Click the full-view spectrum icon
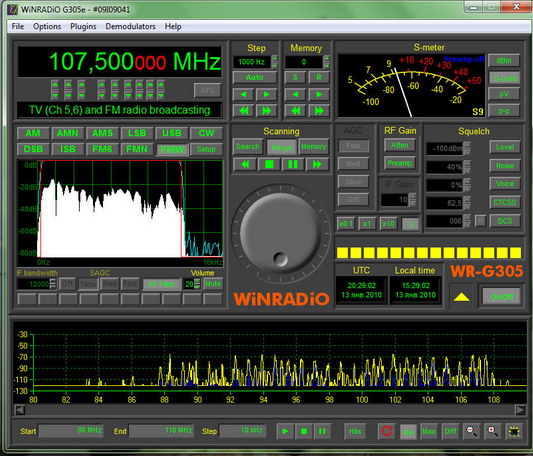Image resolution: width=533 pixels, height=456 pixels. [514, 431]
